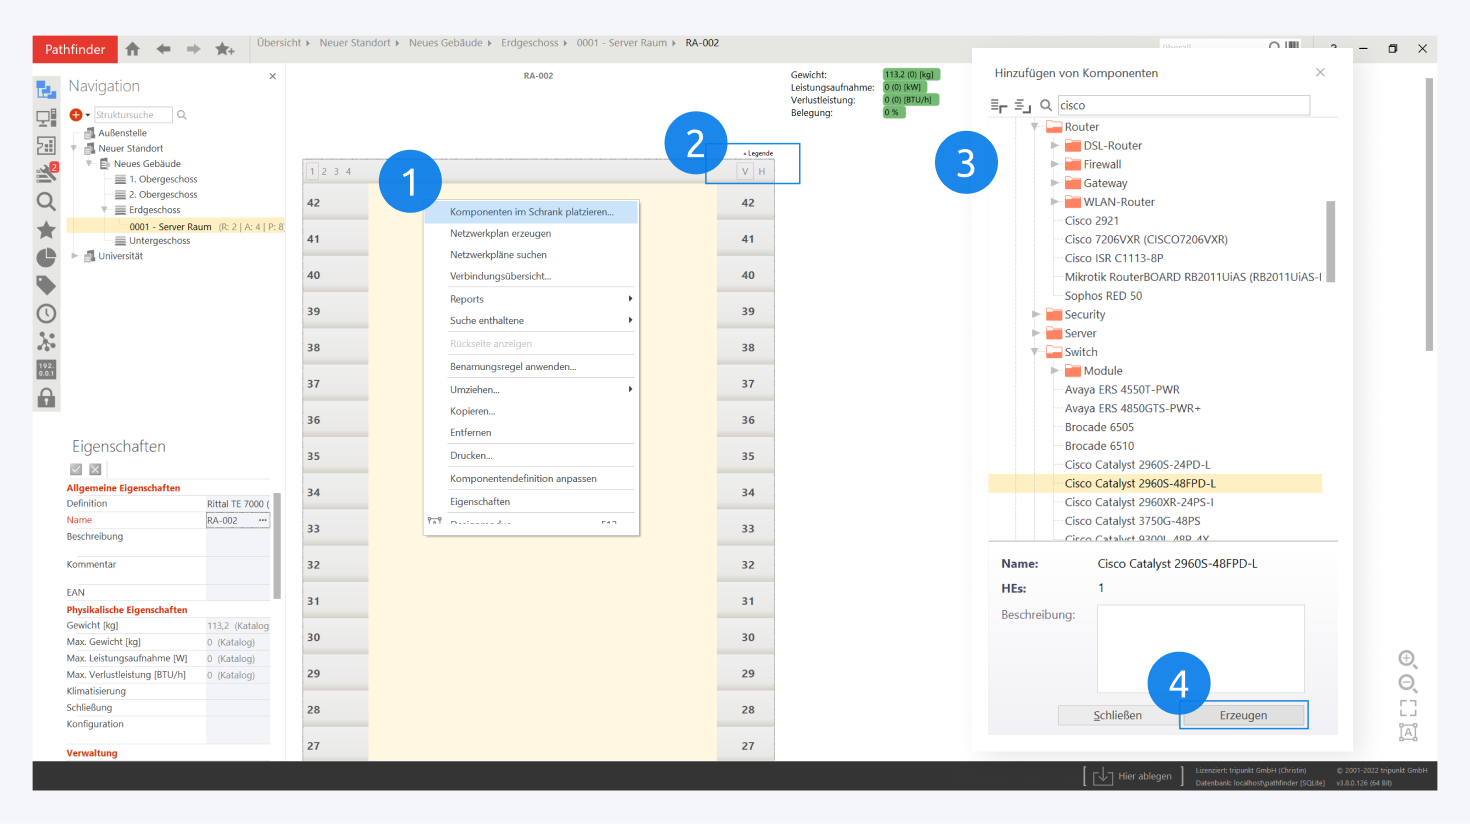
Task: Click the tag icon in the sidebar
Action: 46,286
